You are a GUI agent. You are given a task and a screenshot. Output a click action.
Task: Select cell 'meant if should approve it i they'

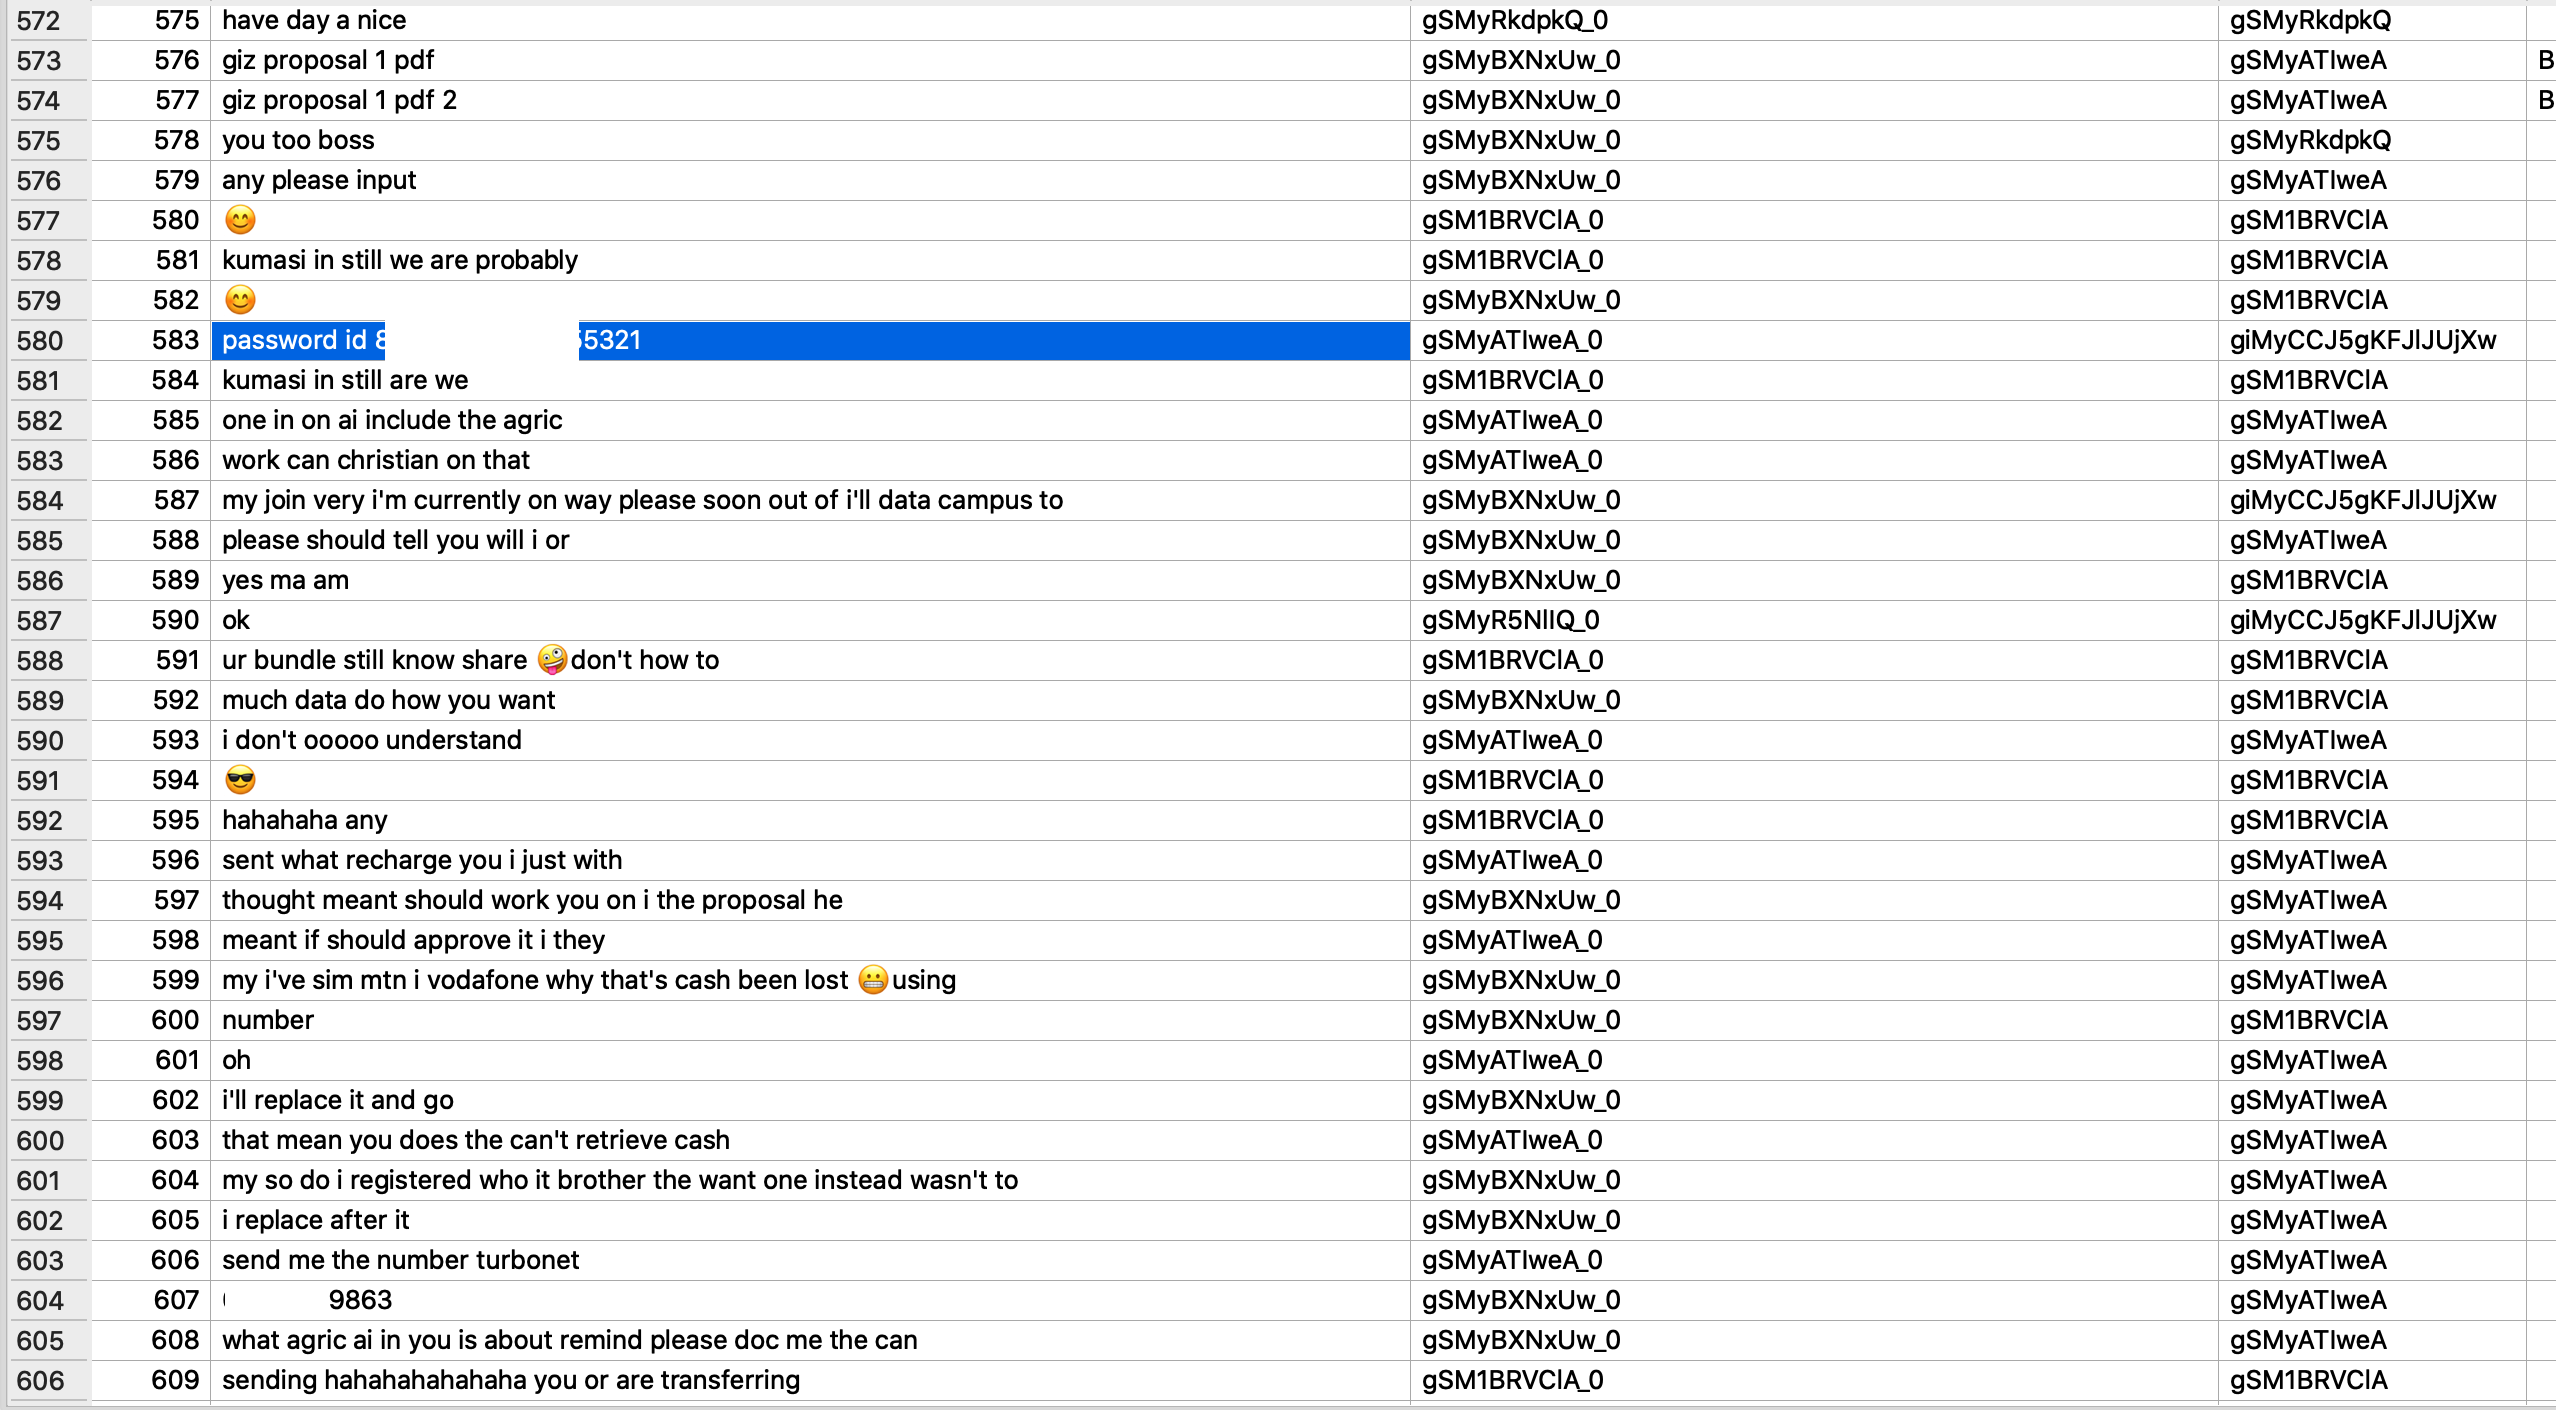[x=810, y=940]
